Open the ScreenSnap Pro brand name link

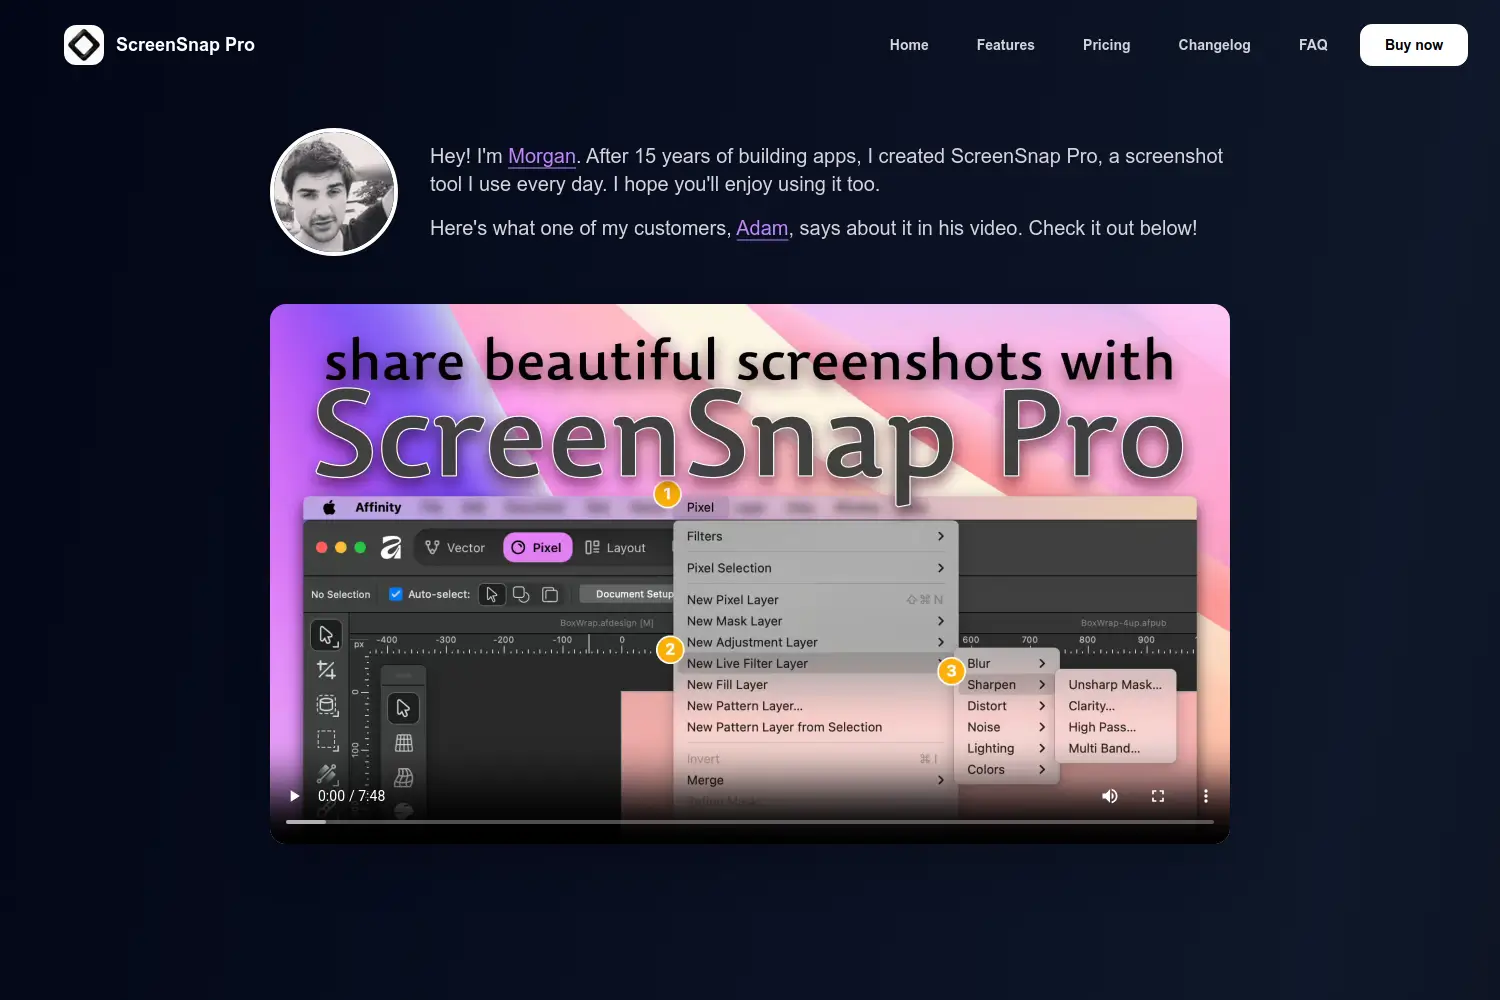click(185, 45)
